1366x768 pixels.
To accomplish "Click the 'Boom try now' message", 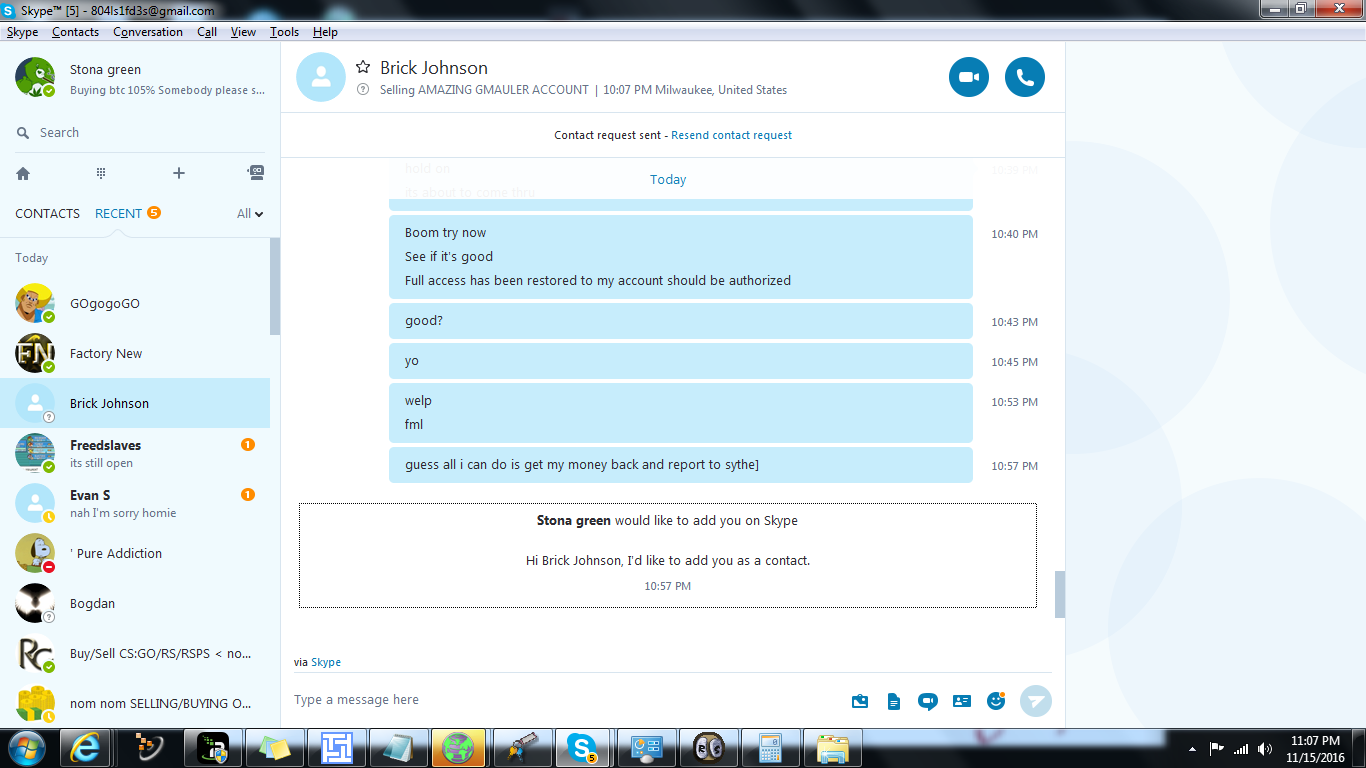I will coord(446,233).
